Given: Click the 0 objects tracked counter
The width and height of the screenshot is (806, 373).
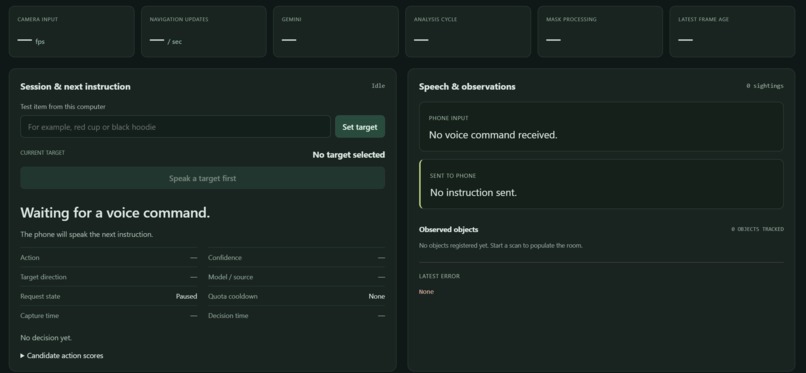Looking at the screenshot, I should point(758,229).
